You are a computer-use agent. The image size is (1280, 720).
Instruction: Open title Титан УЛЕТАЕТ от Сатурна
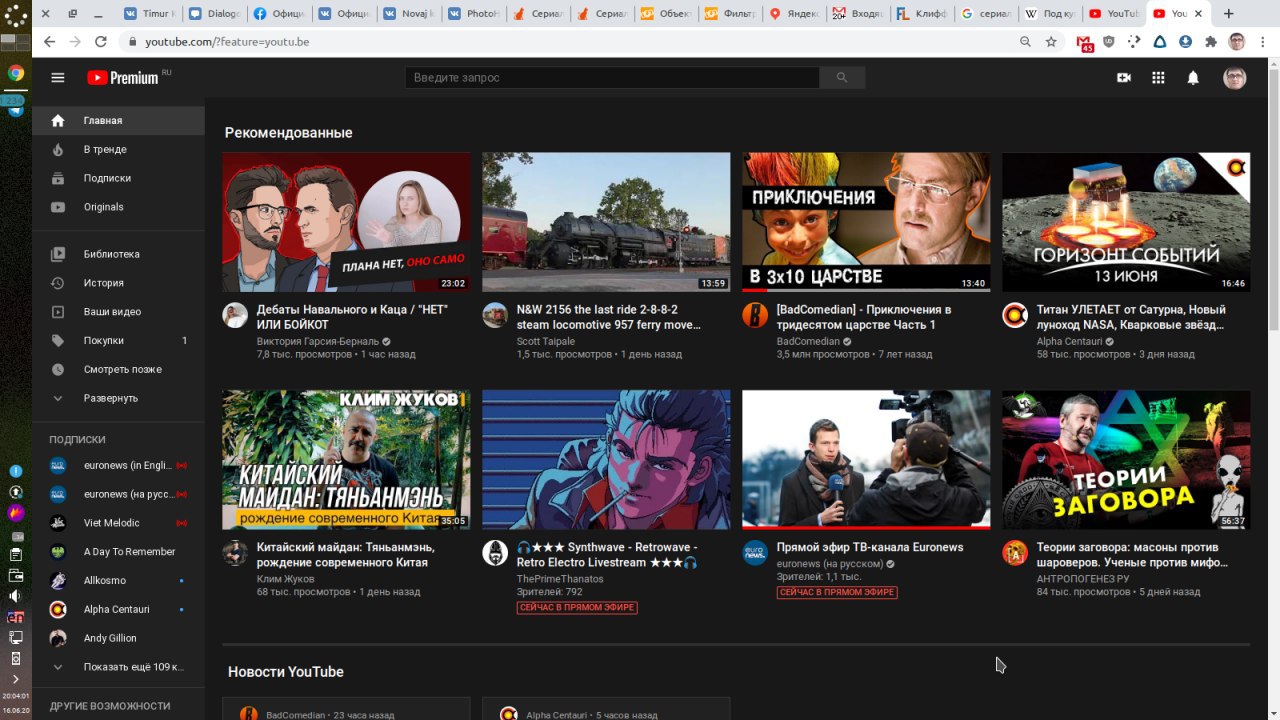(x=1131, y=317)
